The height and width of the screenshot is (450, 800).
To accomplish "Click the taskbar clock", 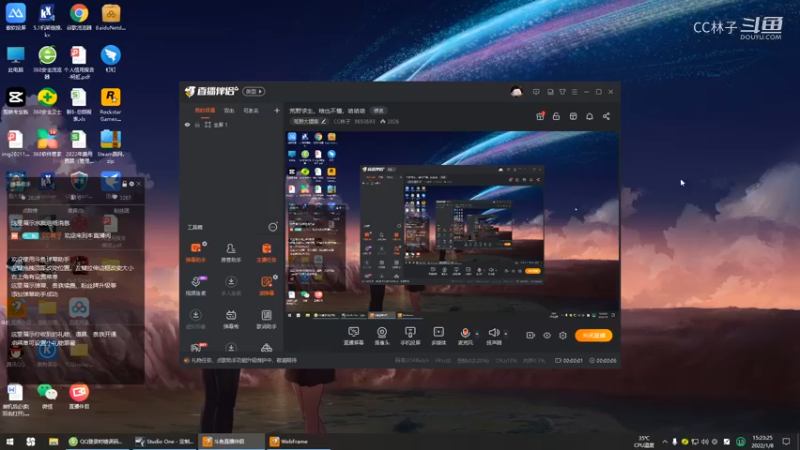I will point(762,441).
